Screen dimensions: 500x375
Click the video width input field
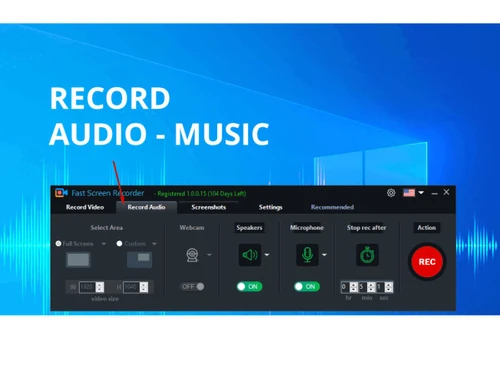click(x=87, y=287)
